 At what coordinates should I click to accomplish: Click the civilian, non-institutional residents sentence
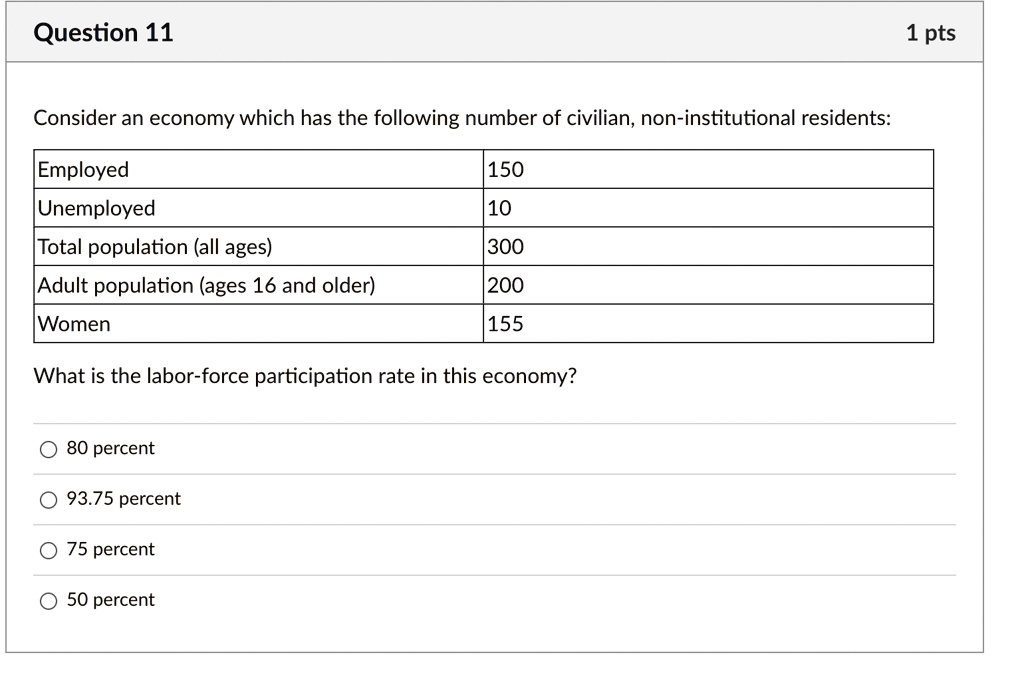coord(462,118)
